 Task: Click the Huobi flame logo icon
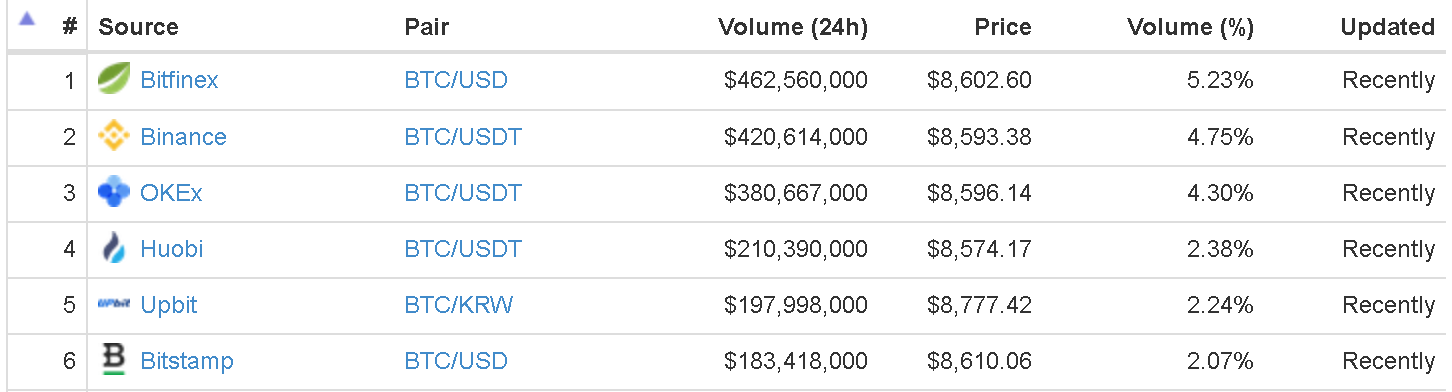[x=114, y=248]
